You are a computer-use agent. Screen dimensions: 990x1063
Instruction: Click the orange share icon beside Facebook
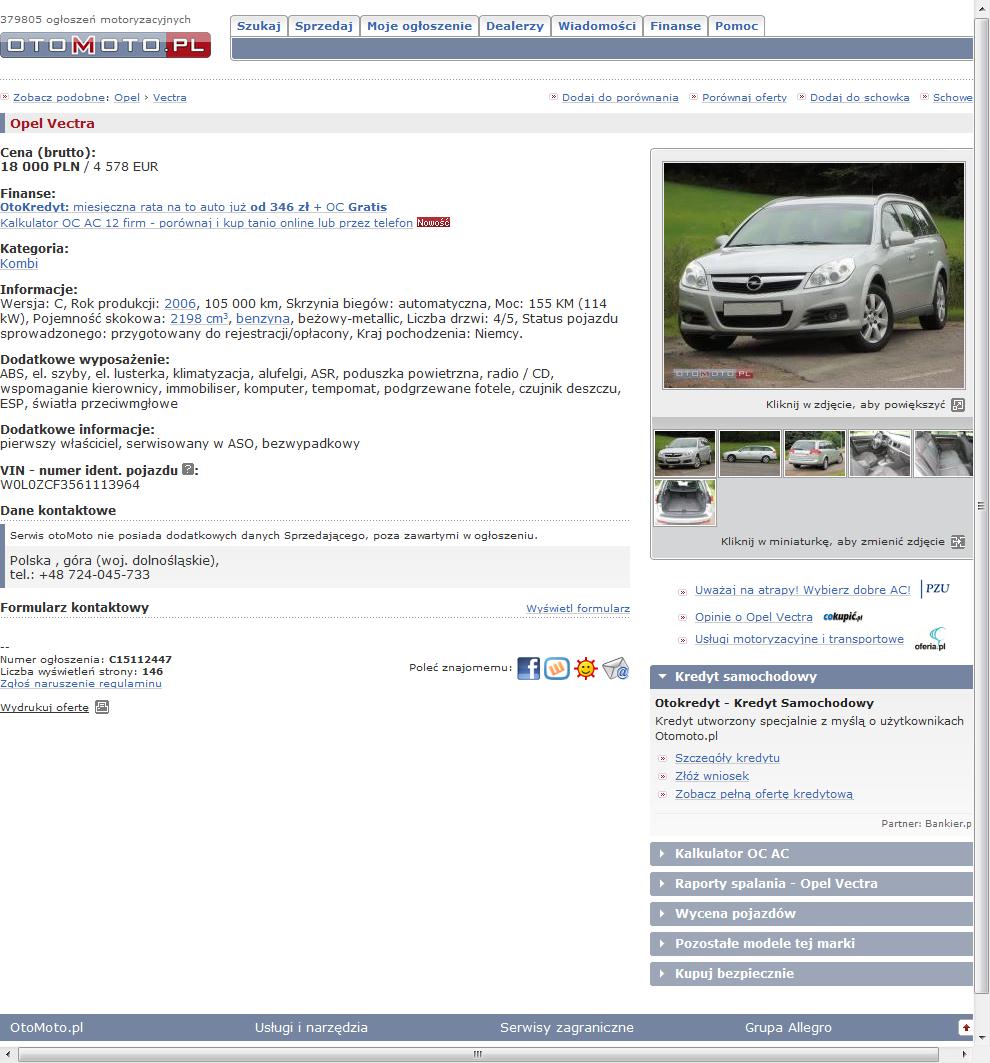tap(557, 668)
